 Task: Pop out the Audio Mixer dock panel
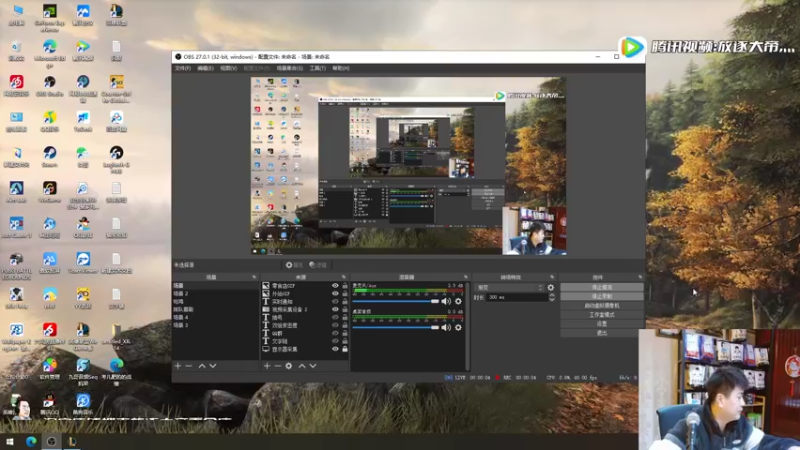(465, 277)
